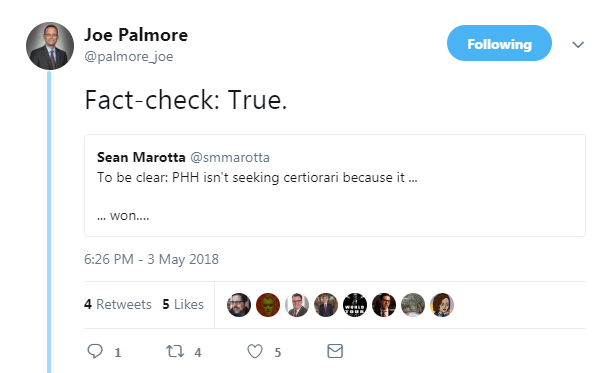The height and width of the screenshot is (373, 607).
Task: Open the red-toned liker avatar
Action: (x=268, y=305)
